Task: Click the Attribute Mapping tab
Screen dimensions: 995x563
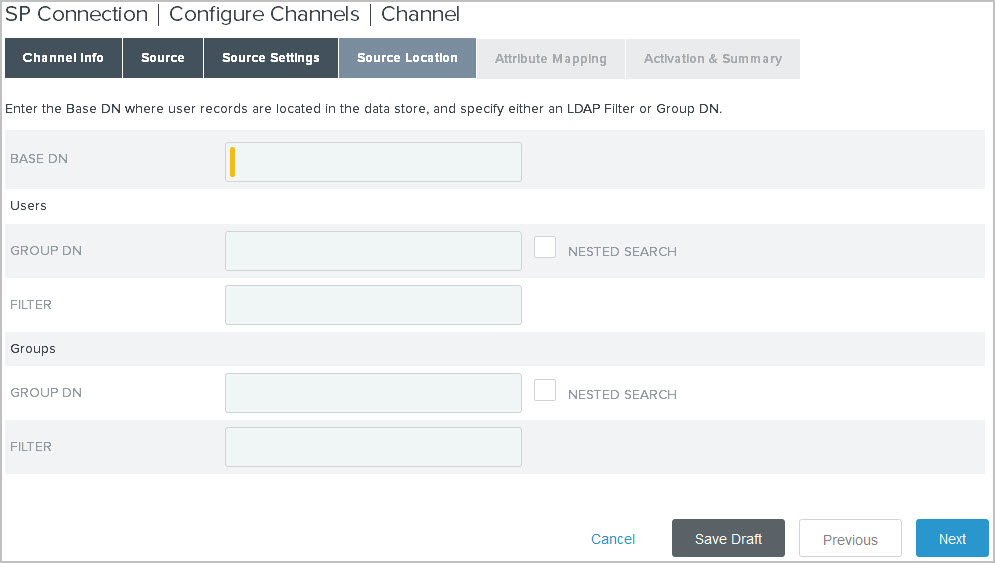Action: click(x=550, y=59)
